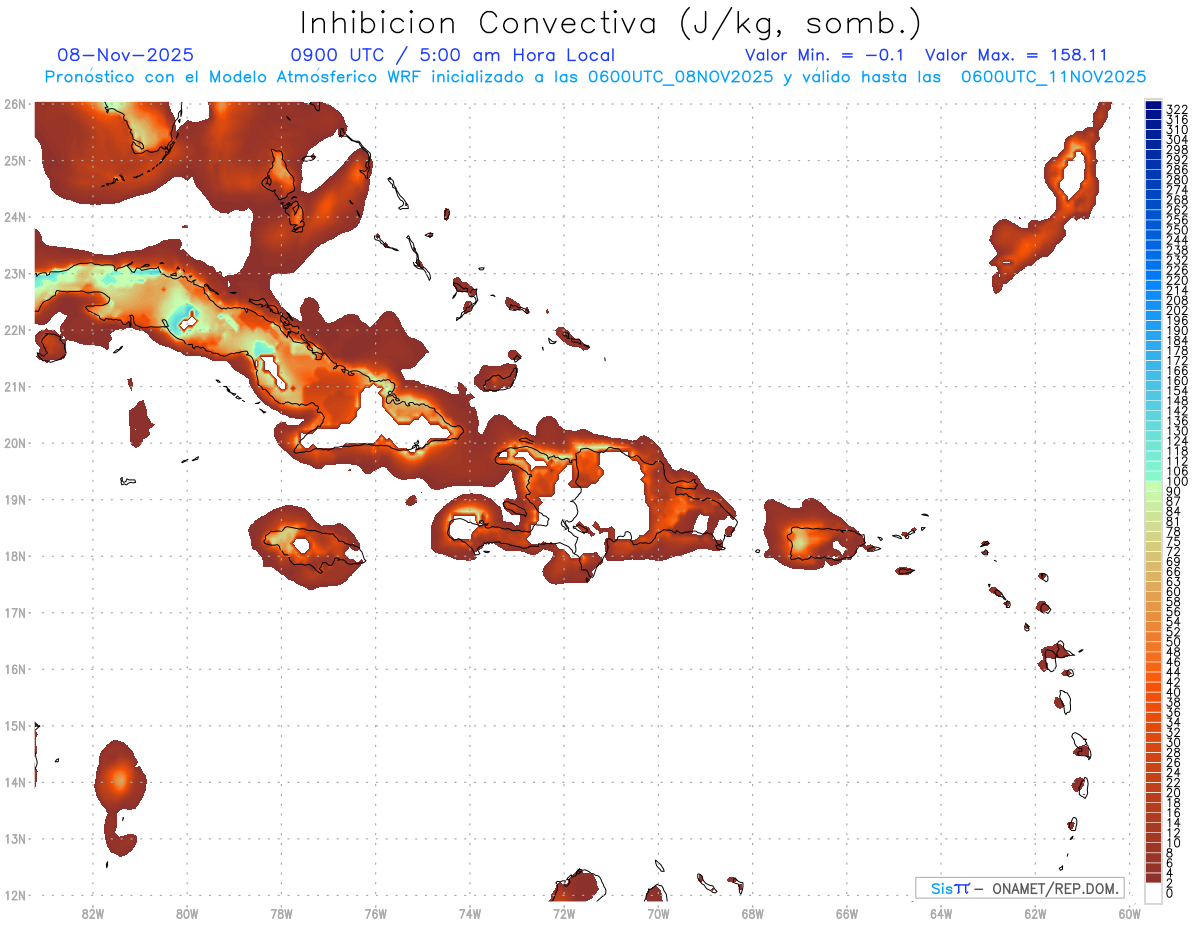Viewport: 1200px width, 927px height.
Task: Click the 62W longitude label
Action: (1035, 913)
